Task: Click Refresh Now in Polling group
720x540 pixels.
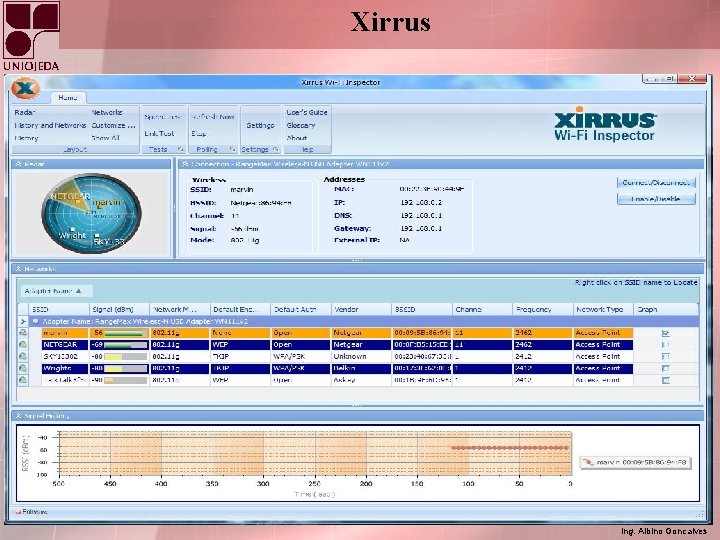Action: click(x=214, y=117)
